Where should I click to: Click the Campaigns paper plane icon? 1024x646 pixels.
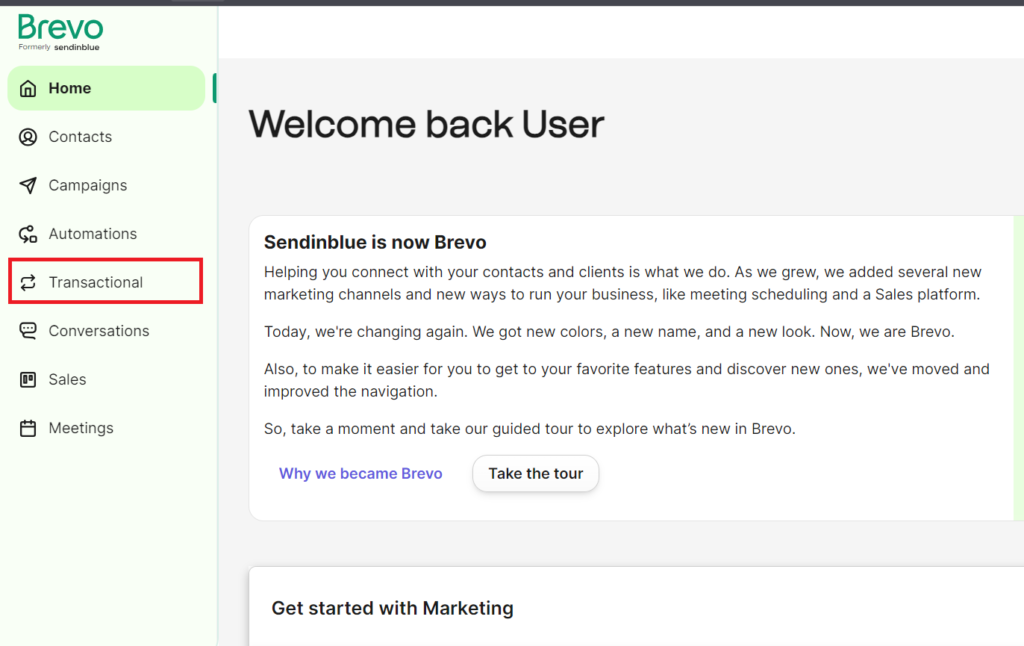[28, 185]
